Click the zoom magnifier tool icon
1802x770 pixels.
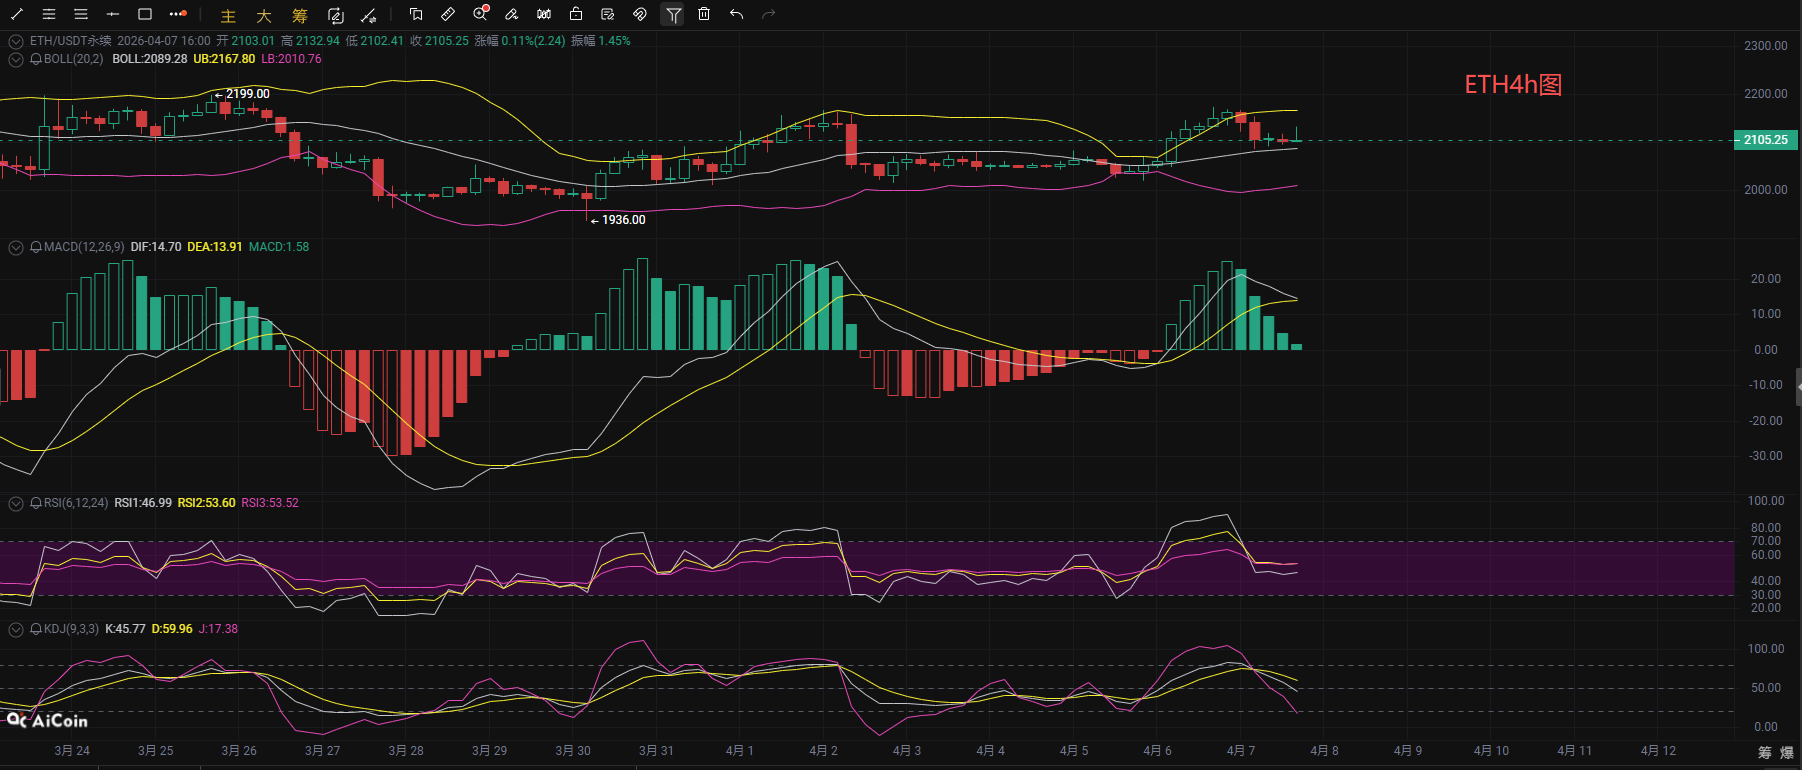480,14
